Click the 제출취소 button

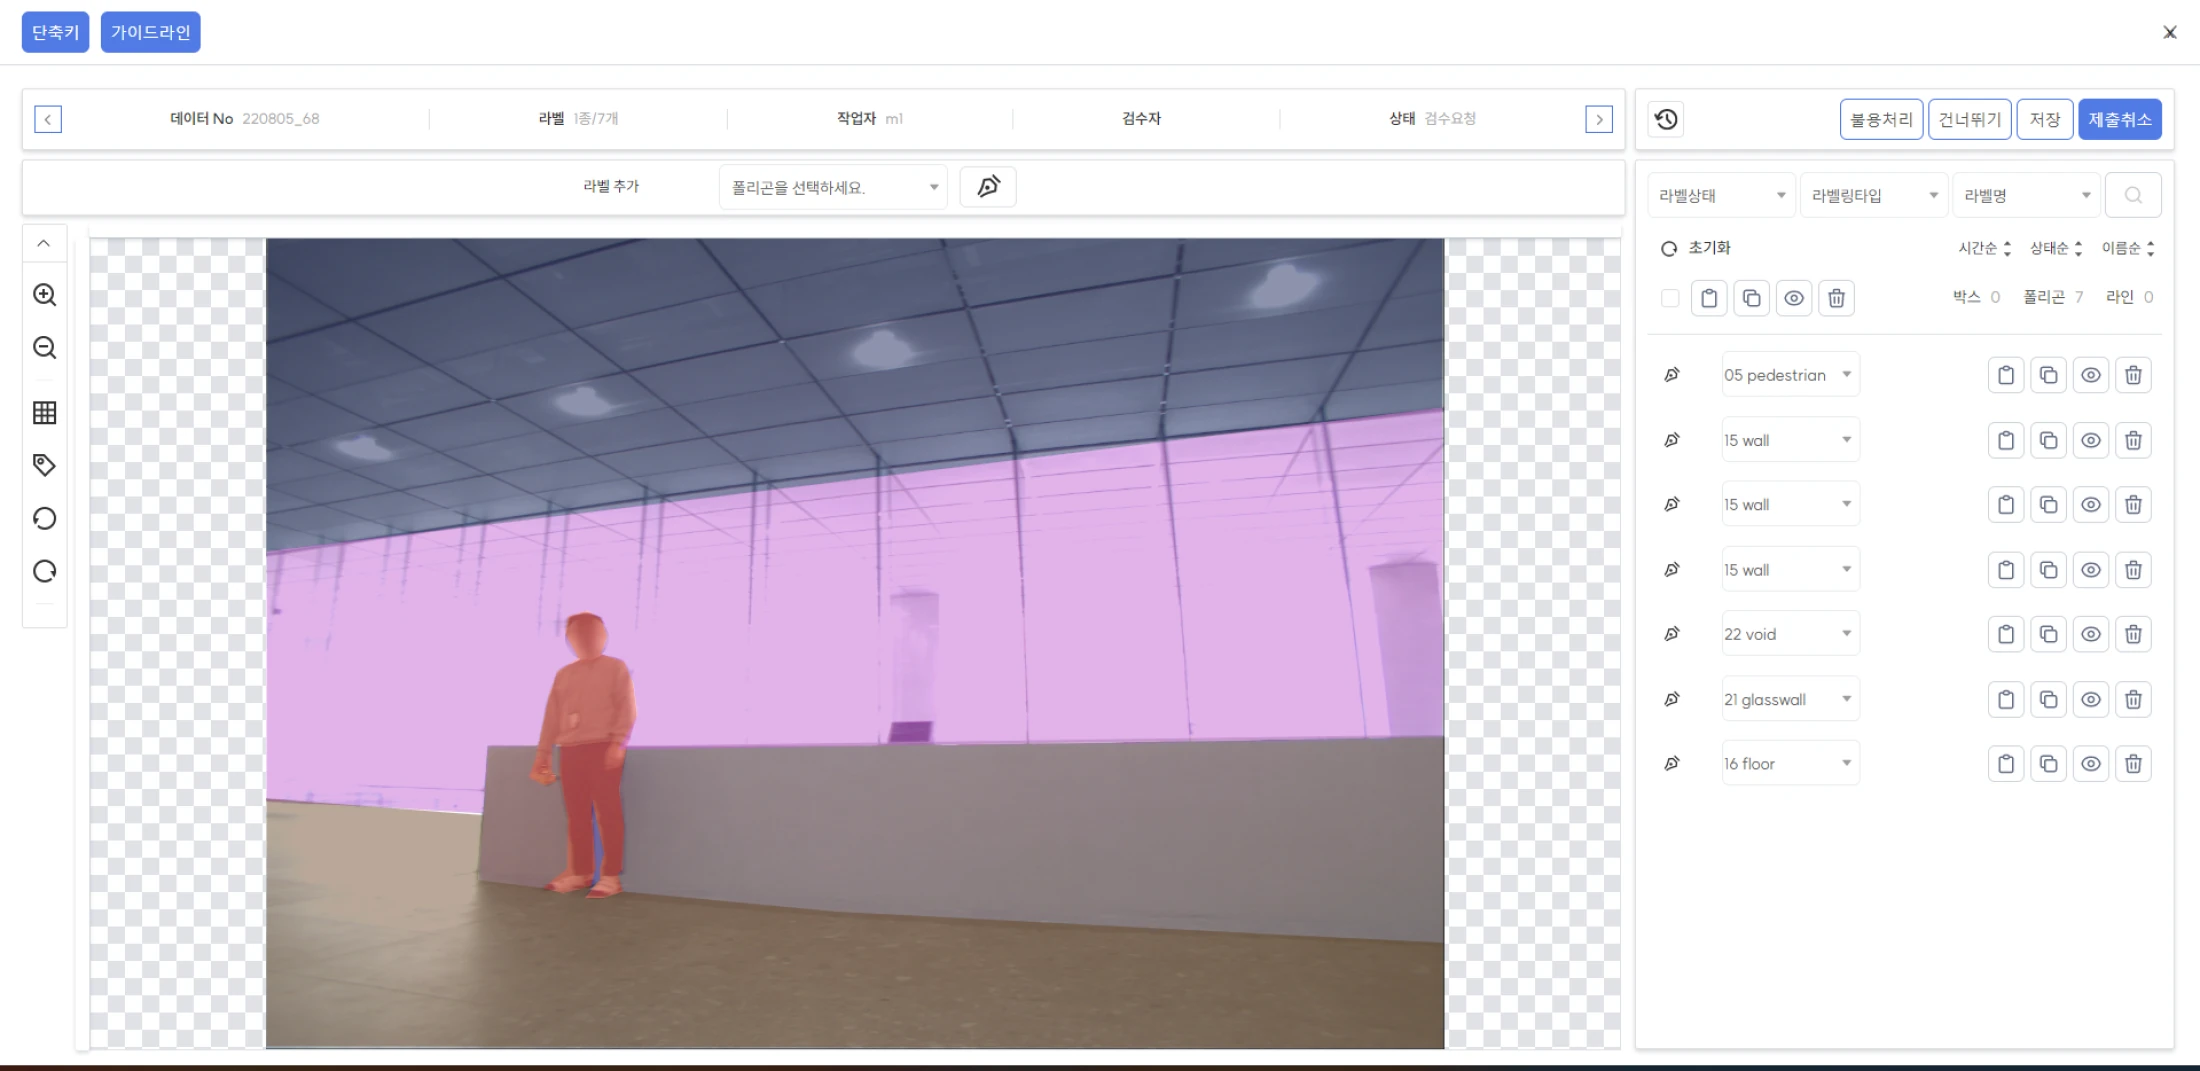click(2120, 119)
